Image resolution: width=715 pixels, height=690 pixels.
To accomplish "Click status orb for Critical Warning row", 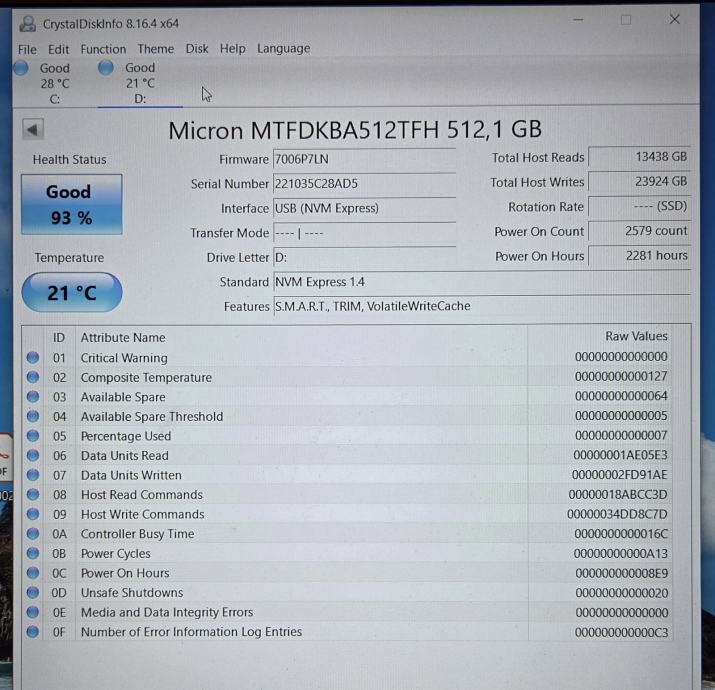I will [32, 358].
